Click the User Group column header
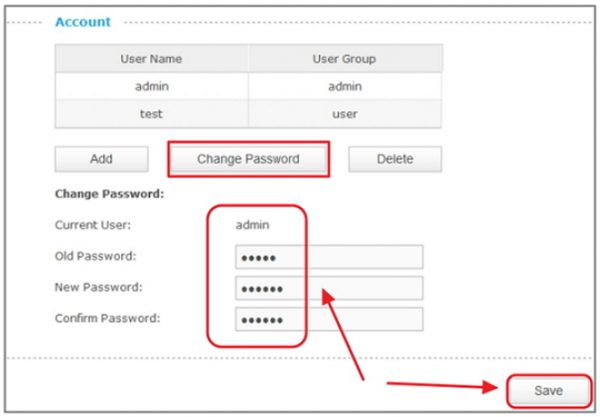The image size is (600, 417). click(x=344, y=59)
